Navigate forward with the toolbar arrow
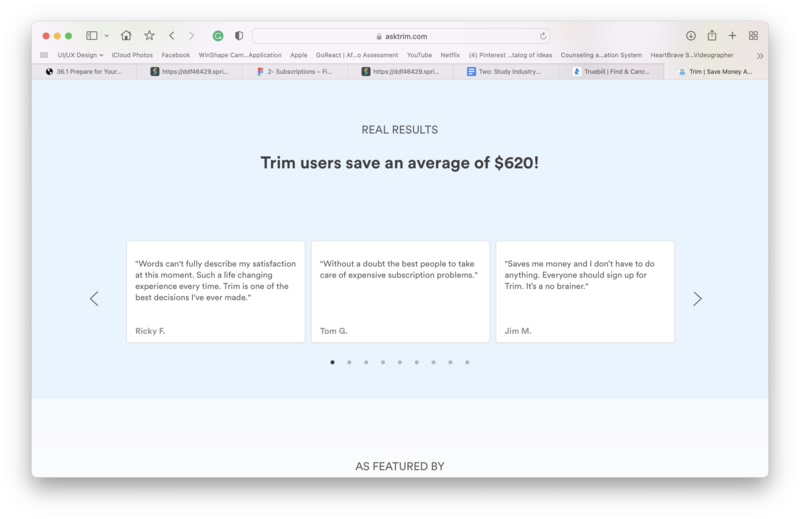 tap(191, 35)
